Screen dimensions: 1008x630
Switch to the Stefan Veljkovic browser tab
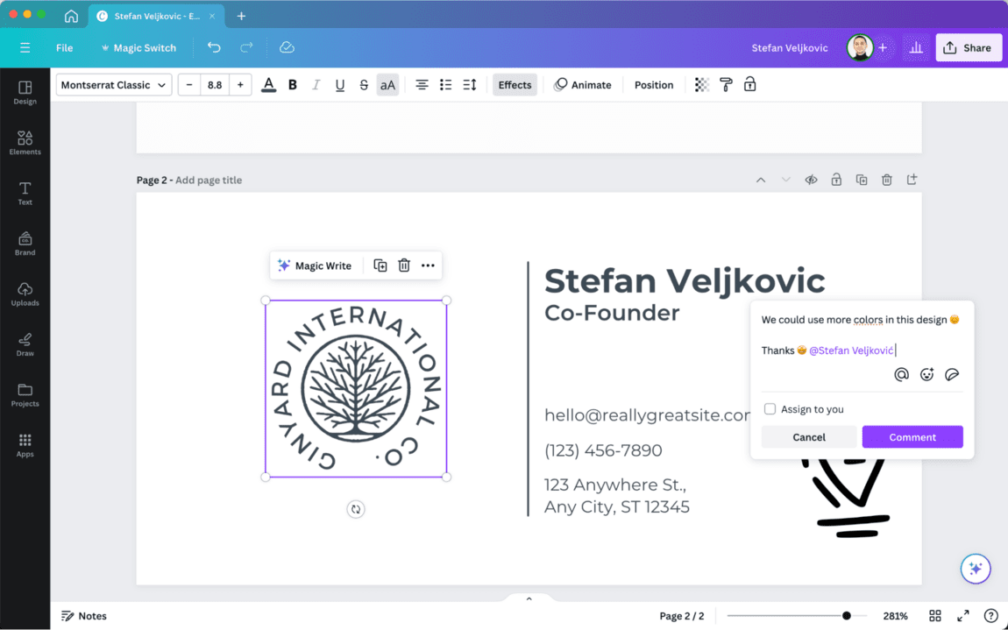155,16
